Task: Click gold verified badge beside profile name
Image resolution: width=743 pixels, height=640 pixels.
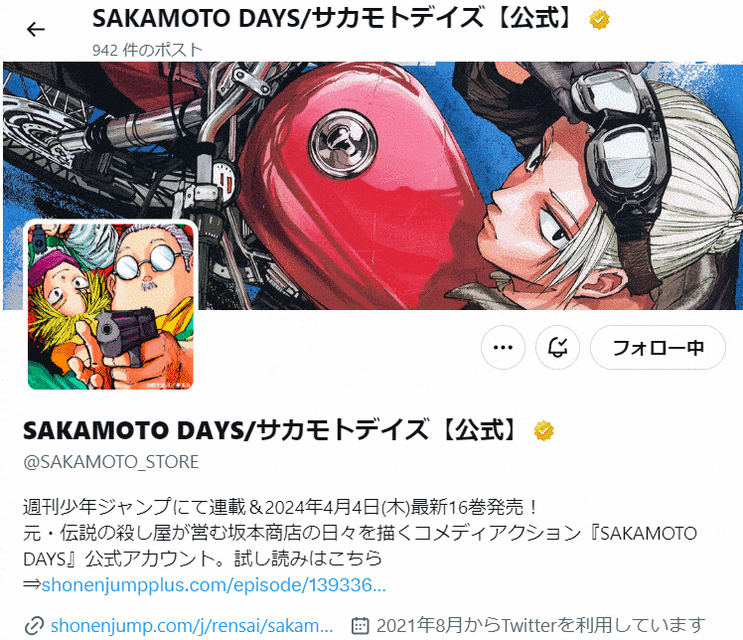Action: pos(544,431)
